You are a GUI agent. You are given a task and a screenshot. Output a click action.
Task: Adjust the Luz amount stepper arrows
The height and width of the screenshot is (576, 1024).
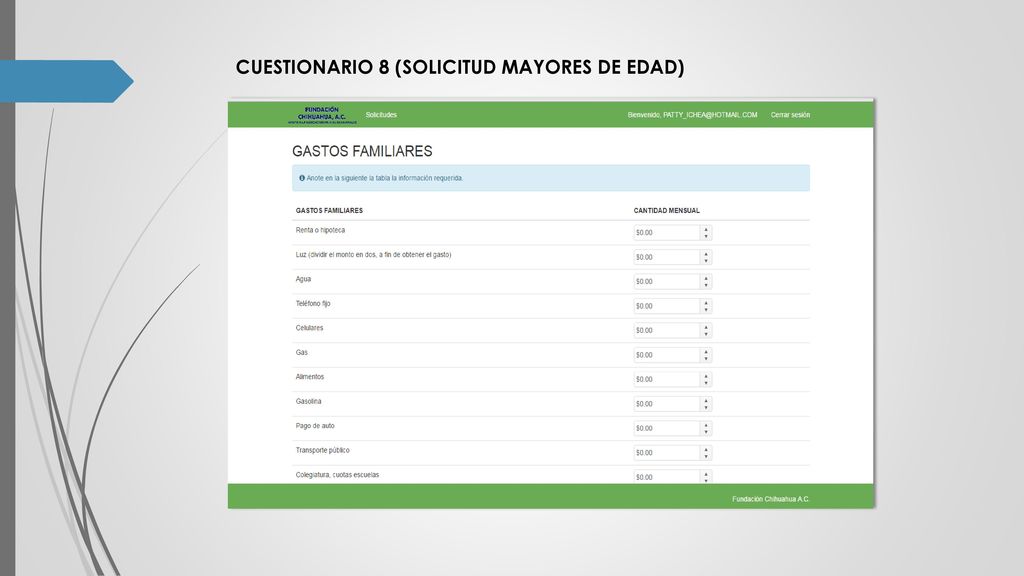coord(706,257)
